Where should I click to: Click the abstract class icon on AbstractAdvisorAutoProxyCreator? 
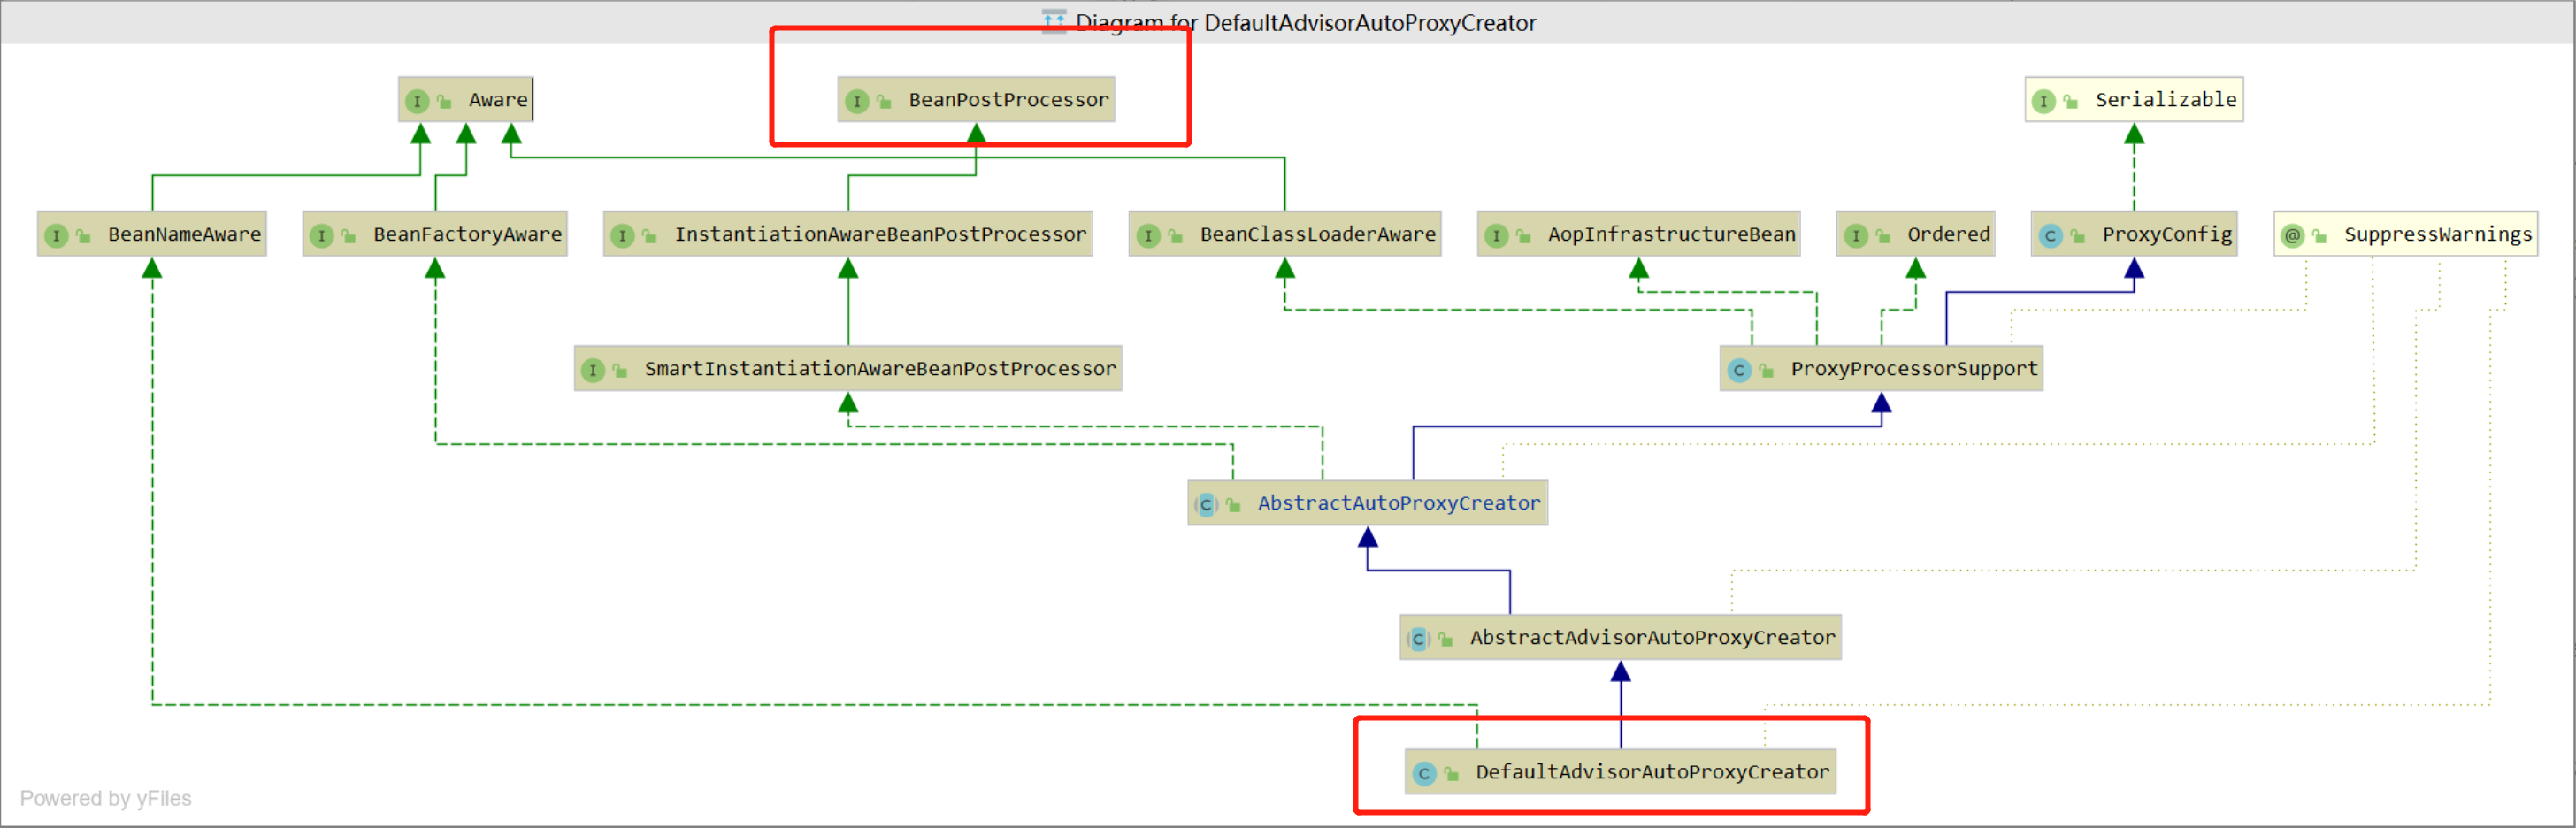coord(1418,639)
